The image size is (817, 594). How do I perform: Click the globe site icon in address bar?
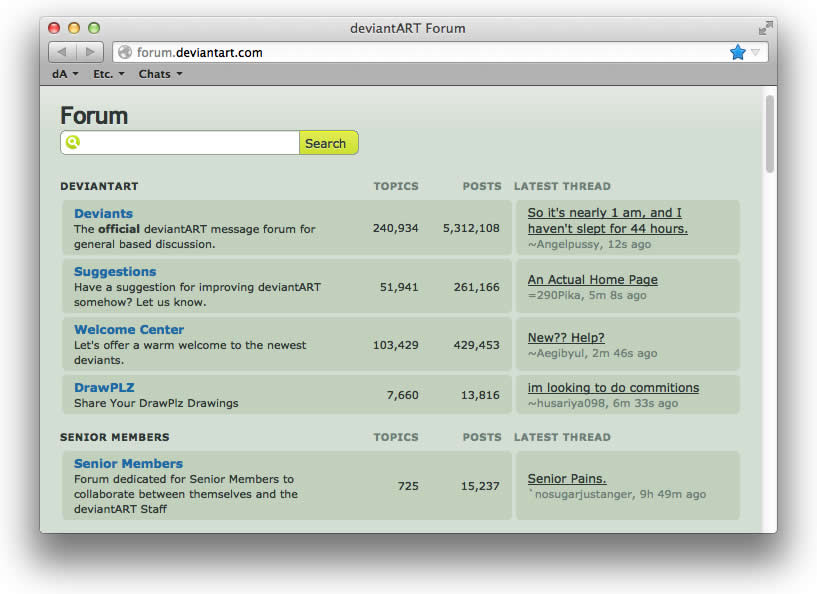(125, 52)
